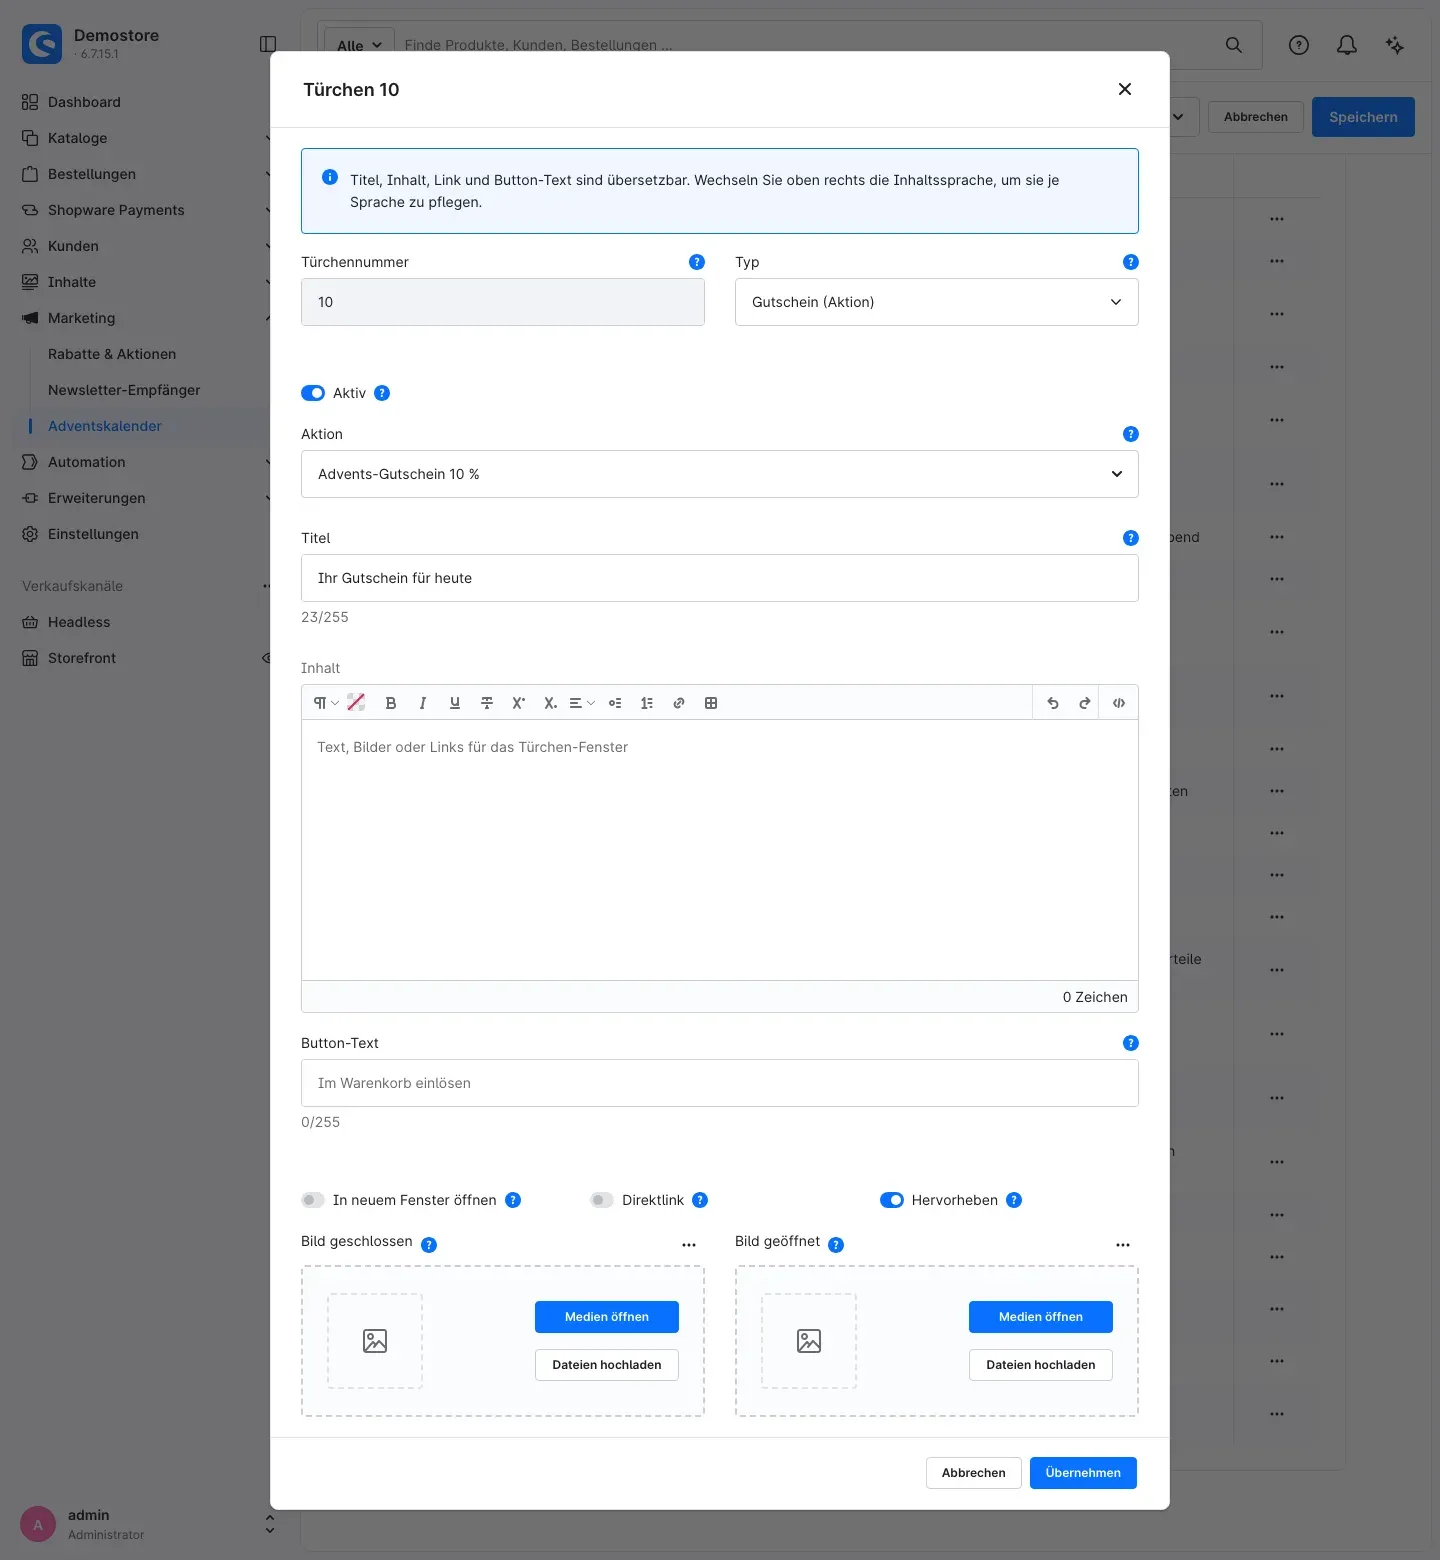Click Abbrechen in the dialog footer
This screenshot has height=1560, width=1440.
(x=974, y=1473)
